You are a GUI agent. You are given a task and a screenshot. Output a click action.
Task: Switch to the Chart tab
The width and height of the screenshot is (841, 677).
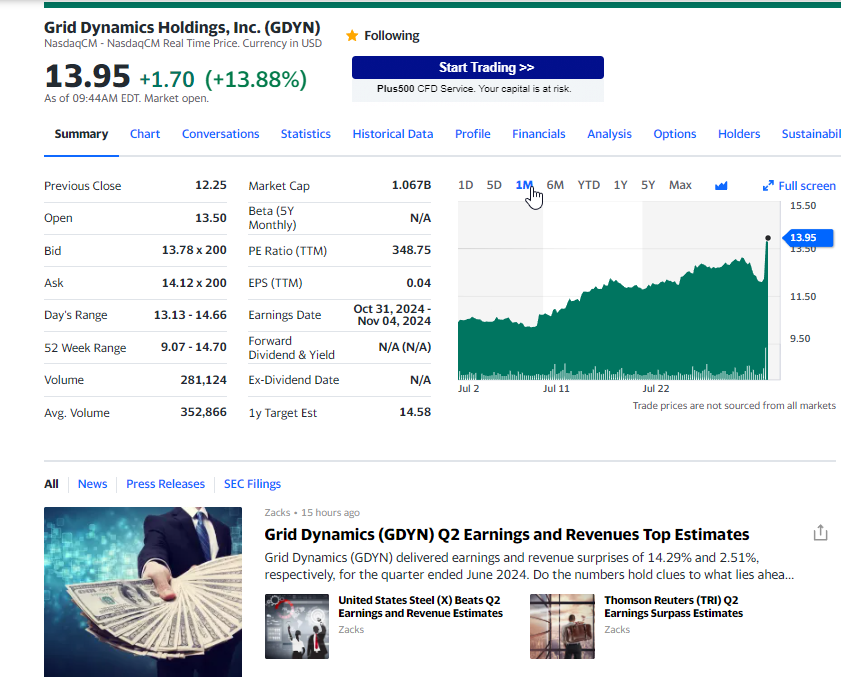[145, 134]
